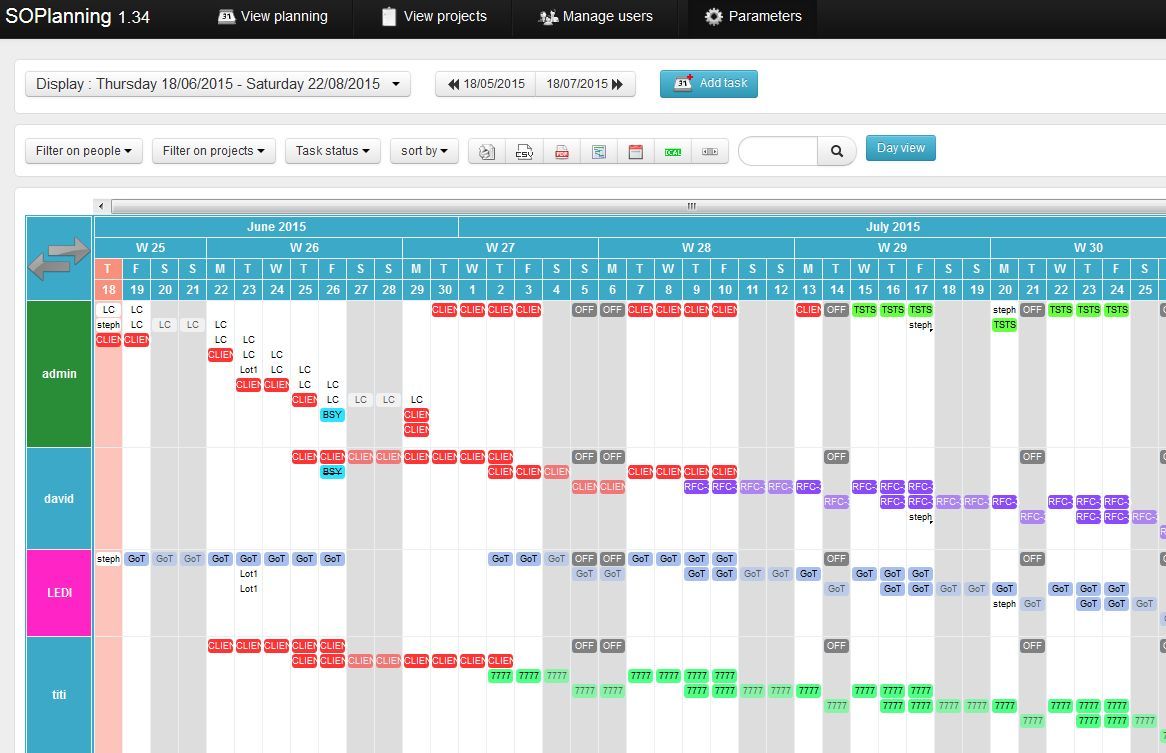Switch to the Manage users tab
Viewport: 1166px width, 753px height.
point(596,16)
